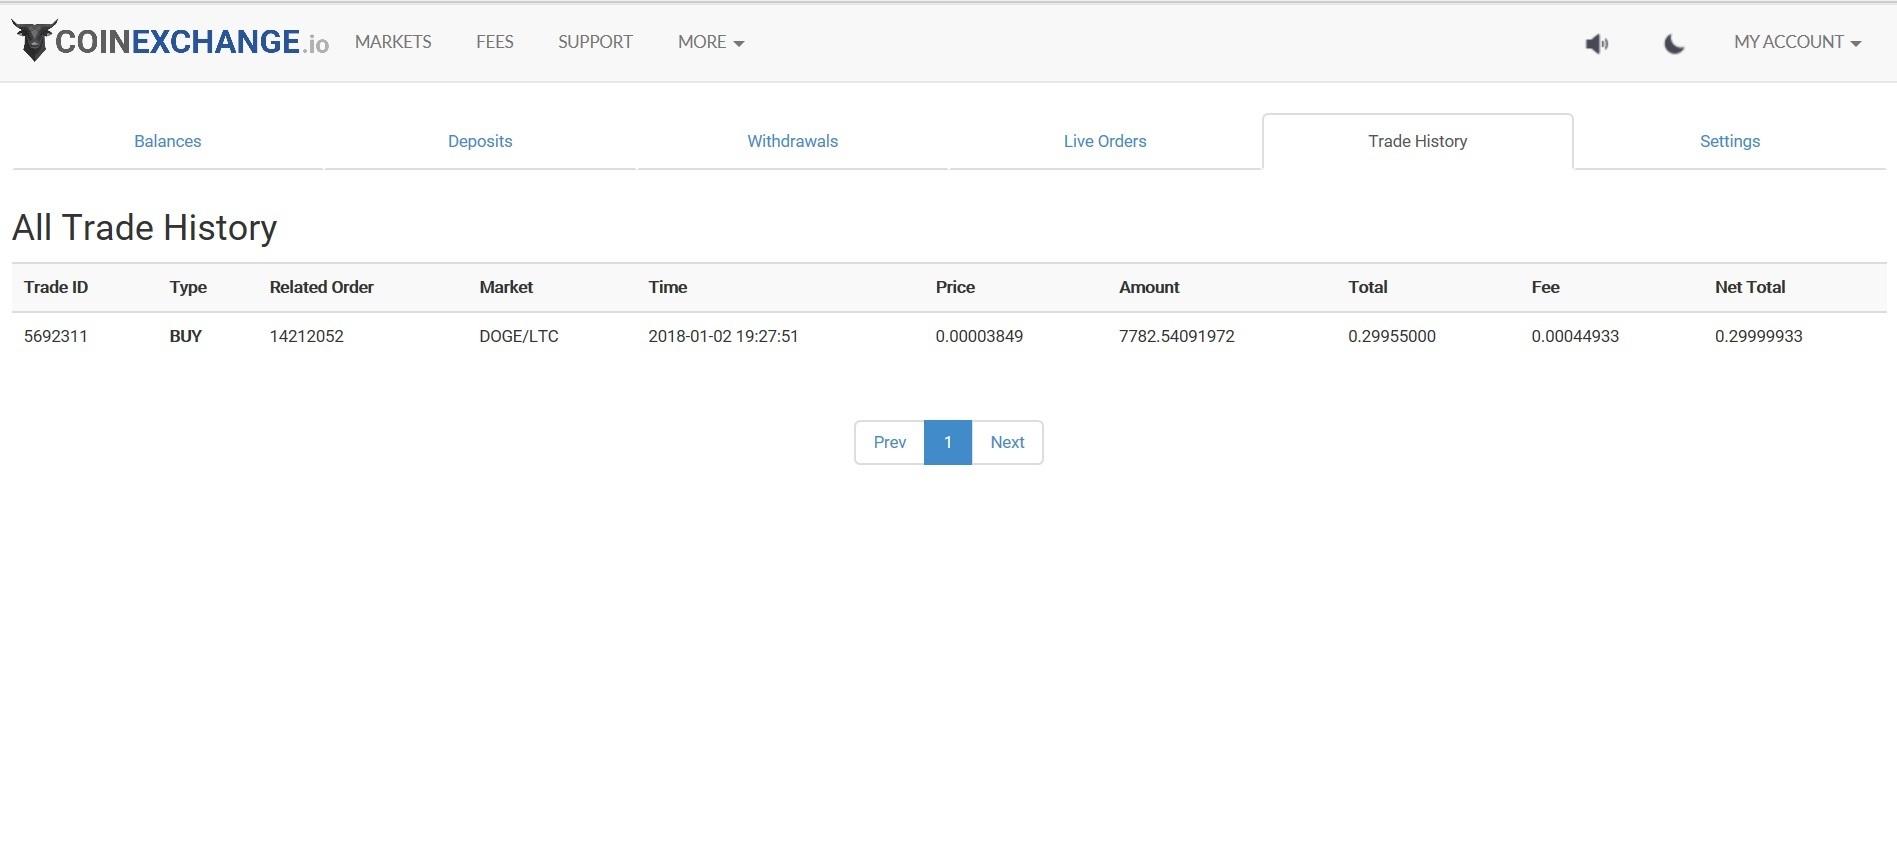Select price value 0.00003849
The width and height of the screenshot is (1897, 849).
click(x=979, y=336)
